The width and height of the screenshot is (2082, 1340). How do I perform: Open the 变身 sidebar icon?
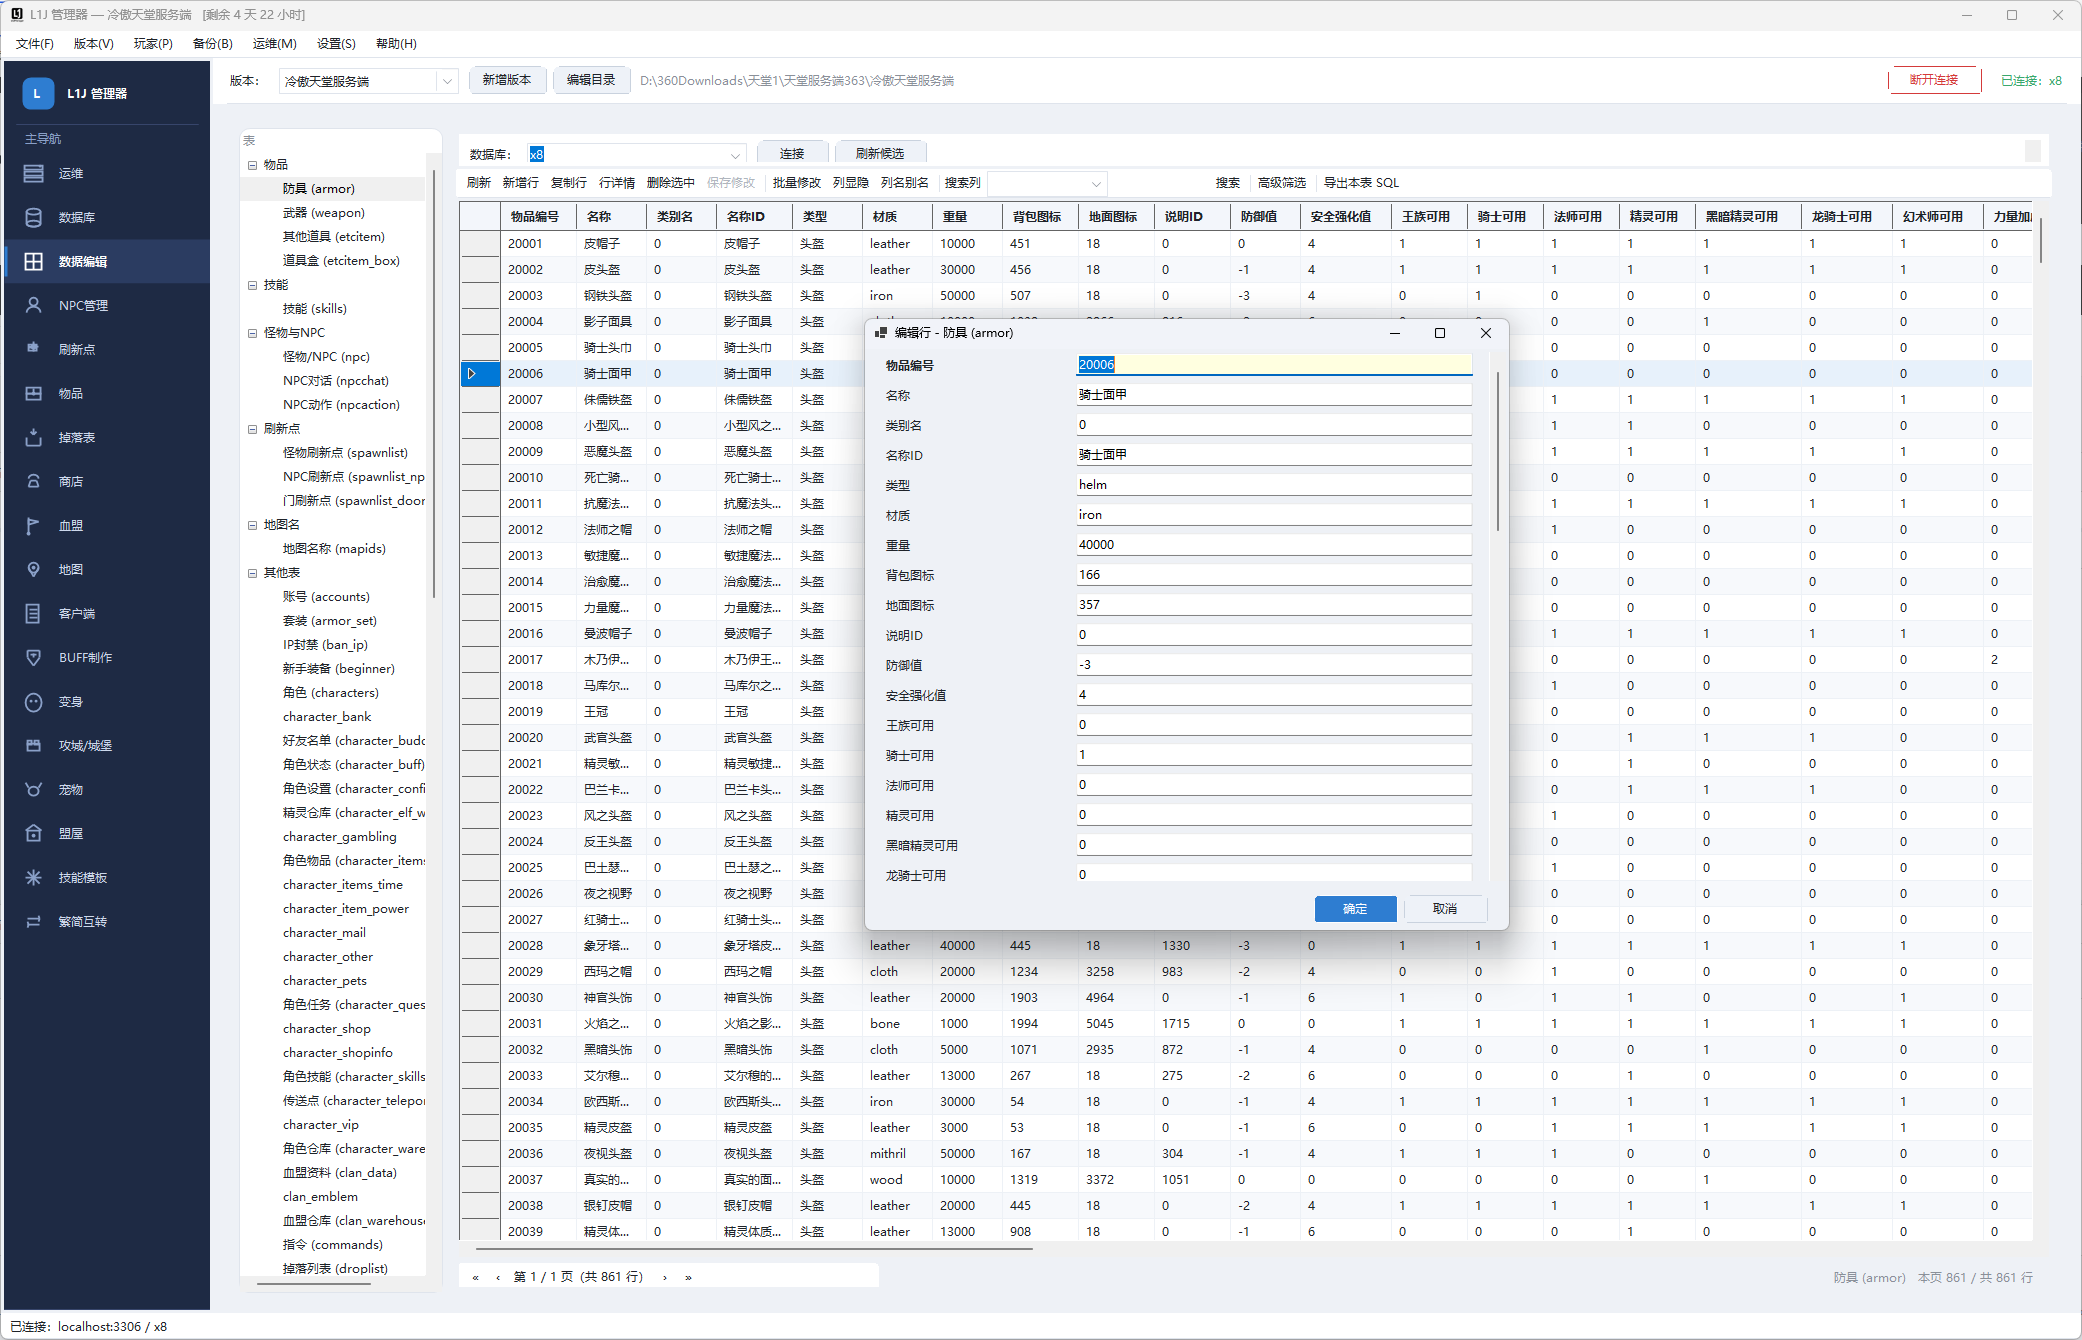tap(34, 701)
